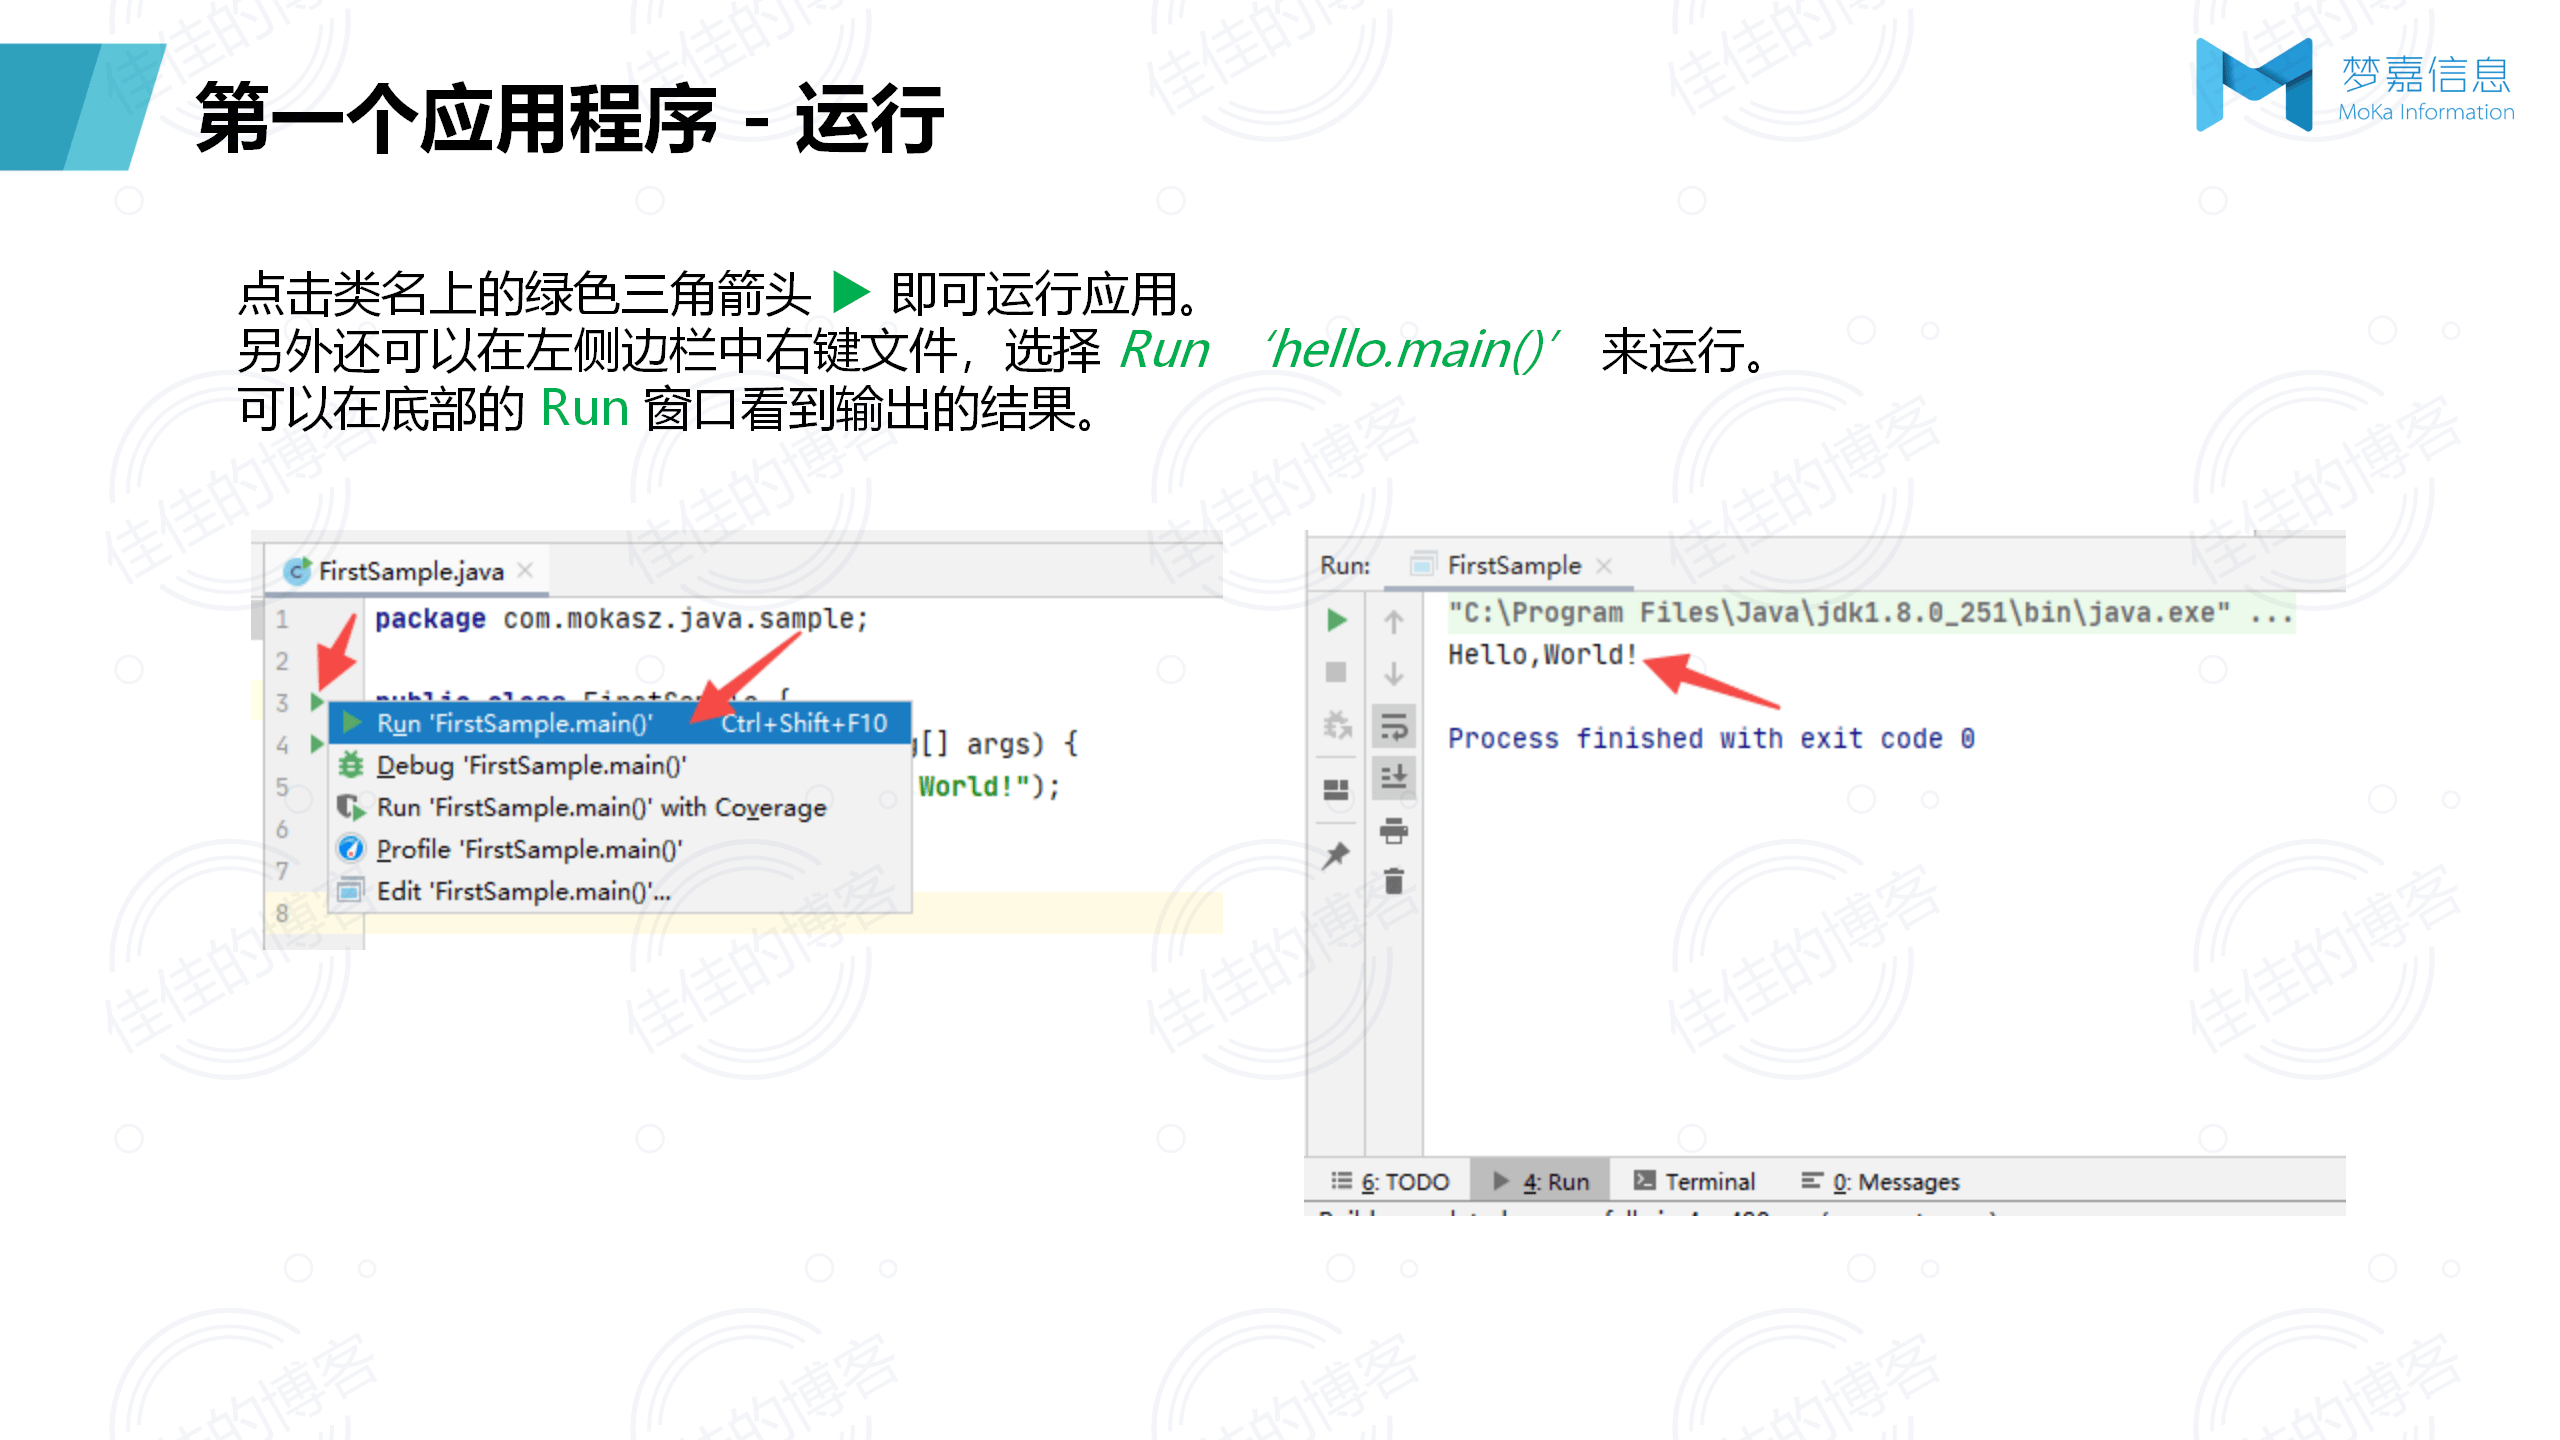Image resolution: width=2560 pixels, height=1440 pixels.
Task: Click the Pin Tab icon in Run panel
Action: 1336,855
